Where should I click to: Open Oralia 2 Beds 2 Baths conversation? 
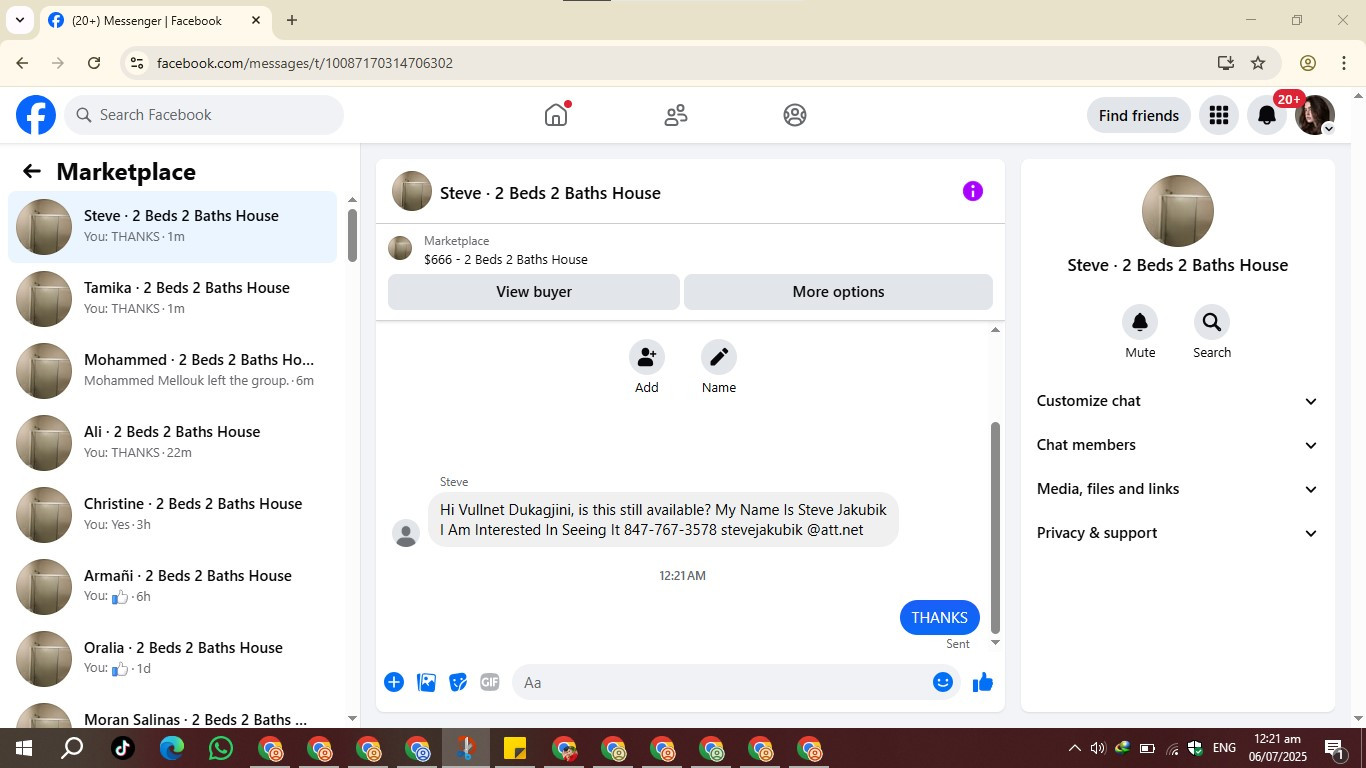(x=172, y=659)
